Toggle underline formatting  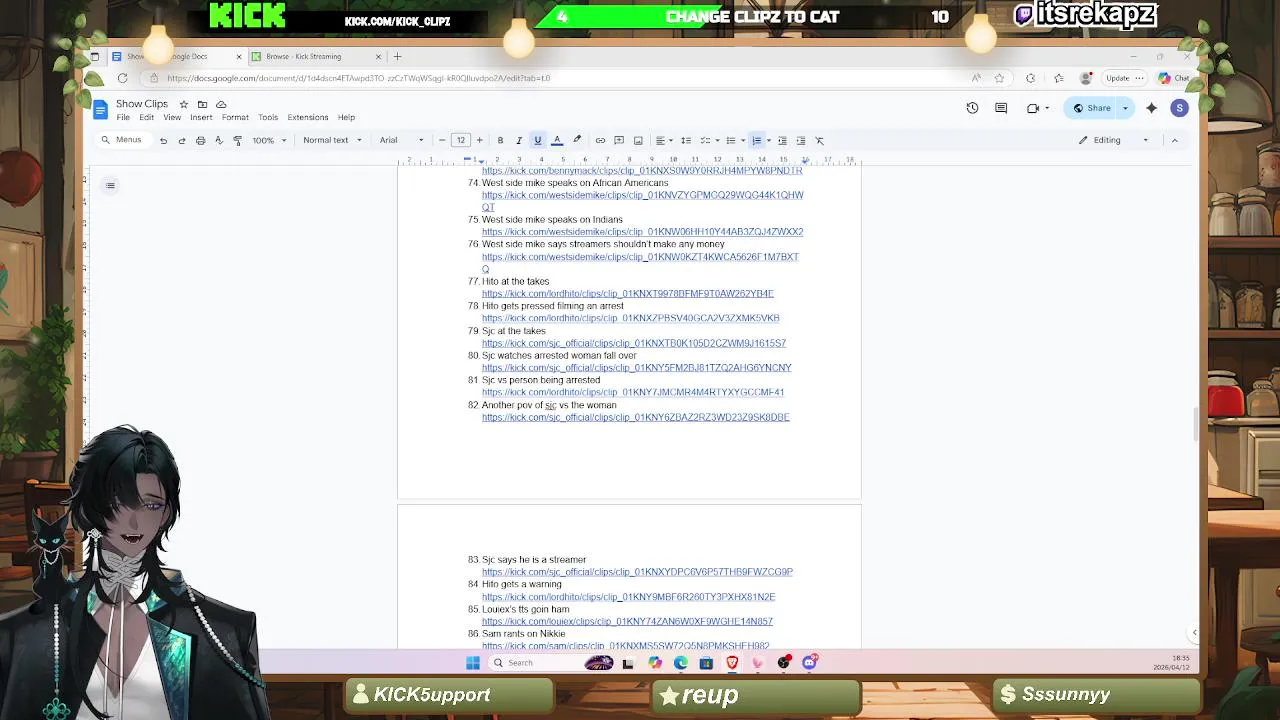click(x=537, y=140)
